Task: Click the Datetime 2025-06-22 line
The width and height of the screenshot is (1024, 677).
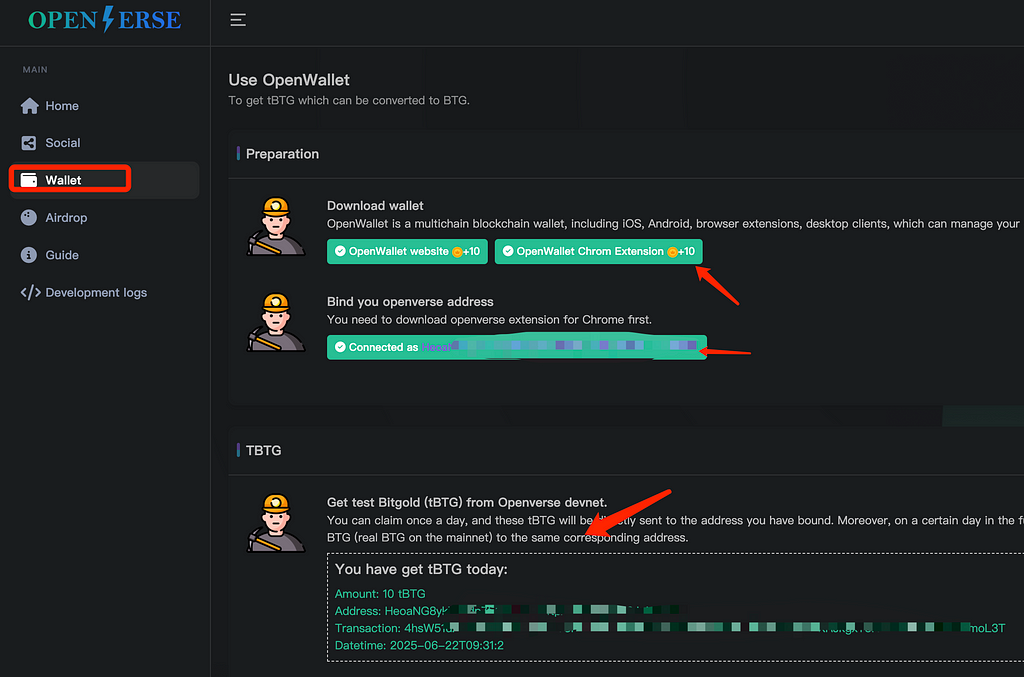Action: click(419, 645)
